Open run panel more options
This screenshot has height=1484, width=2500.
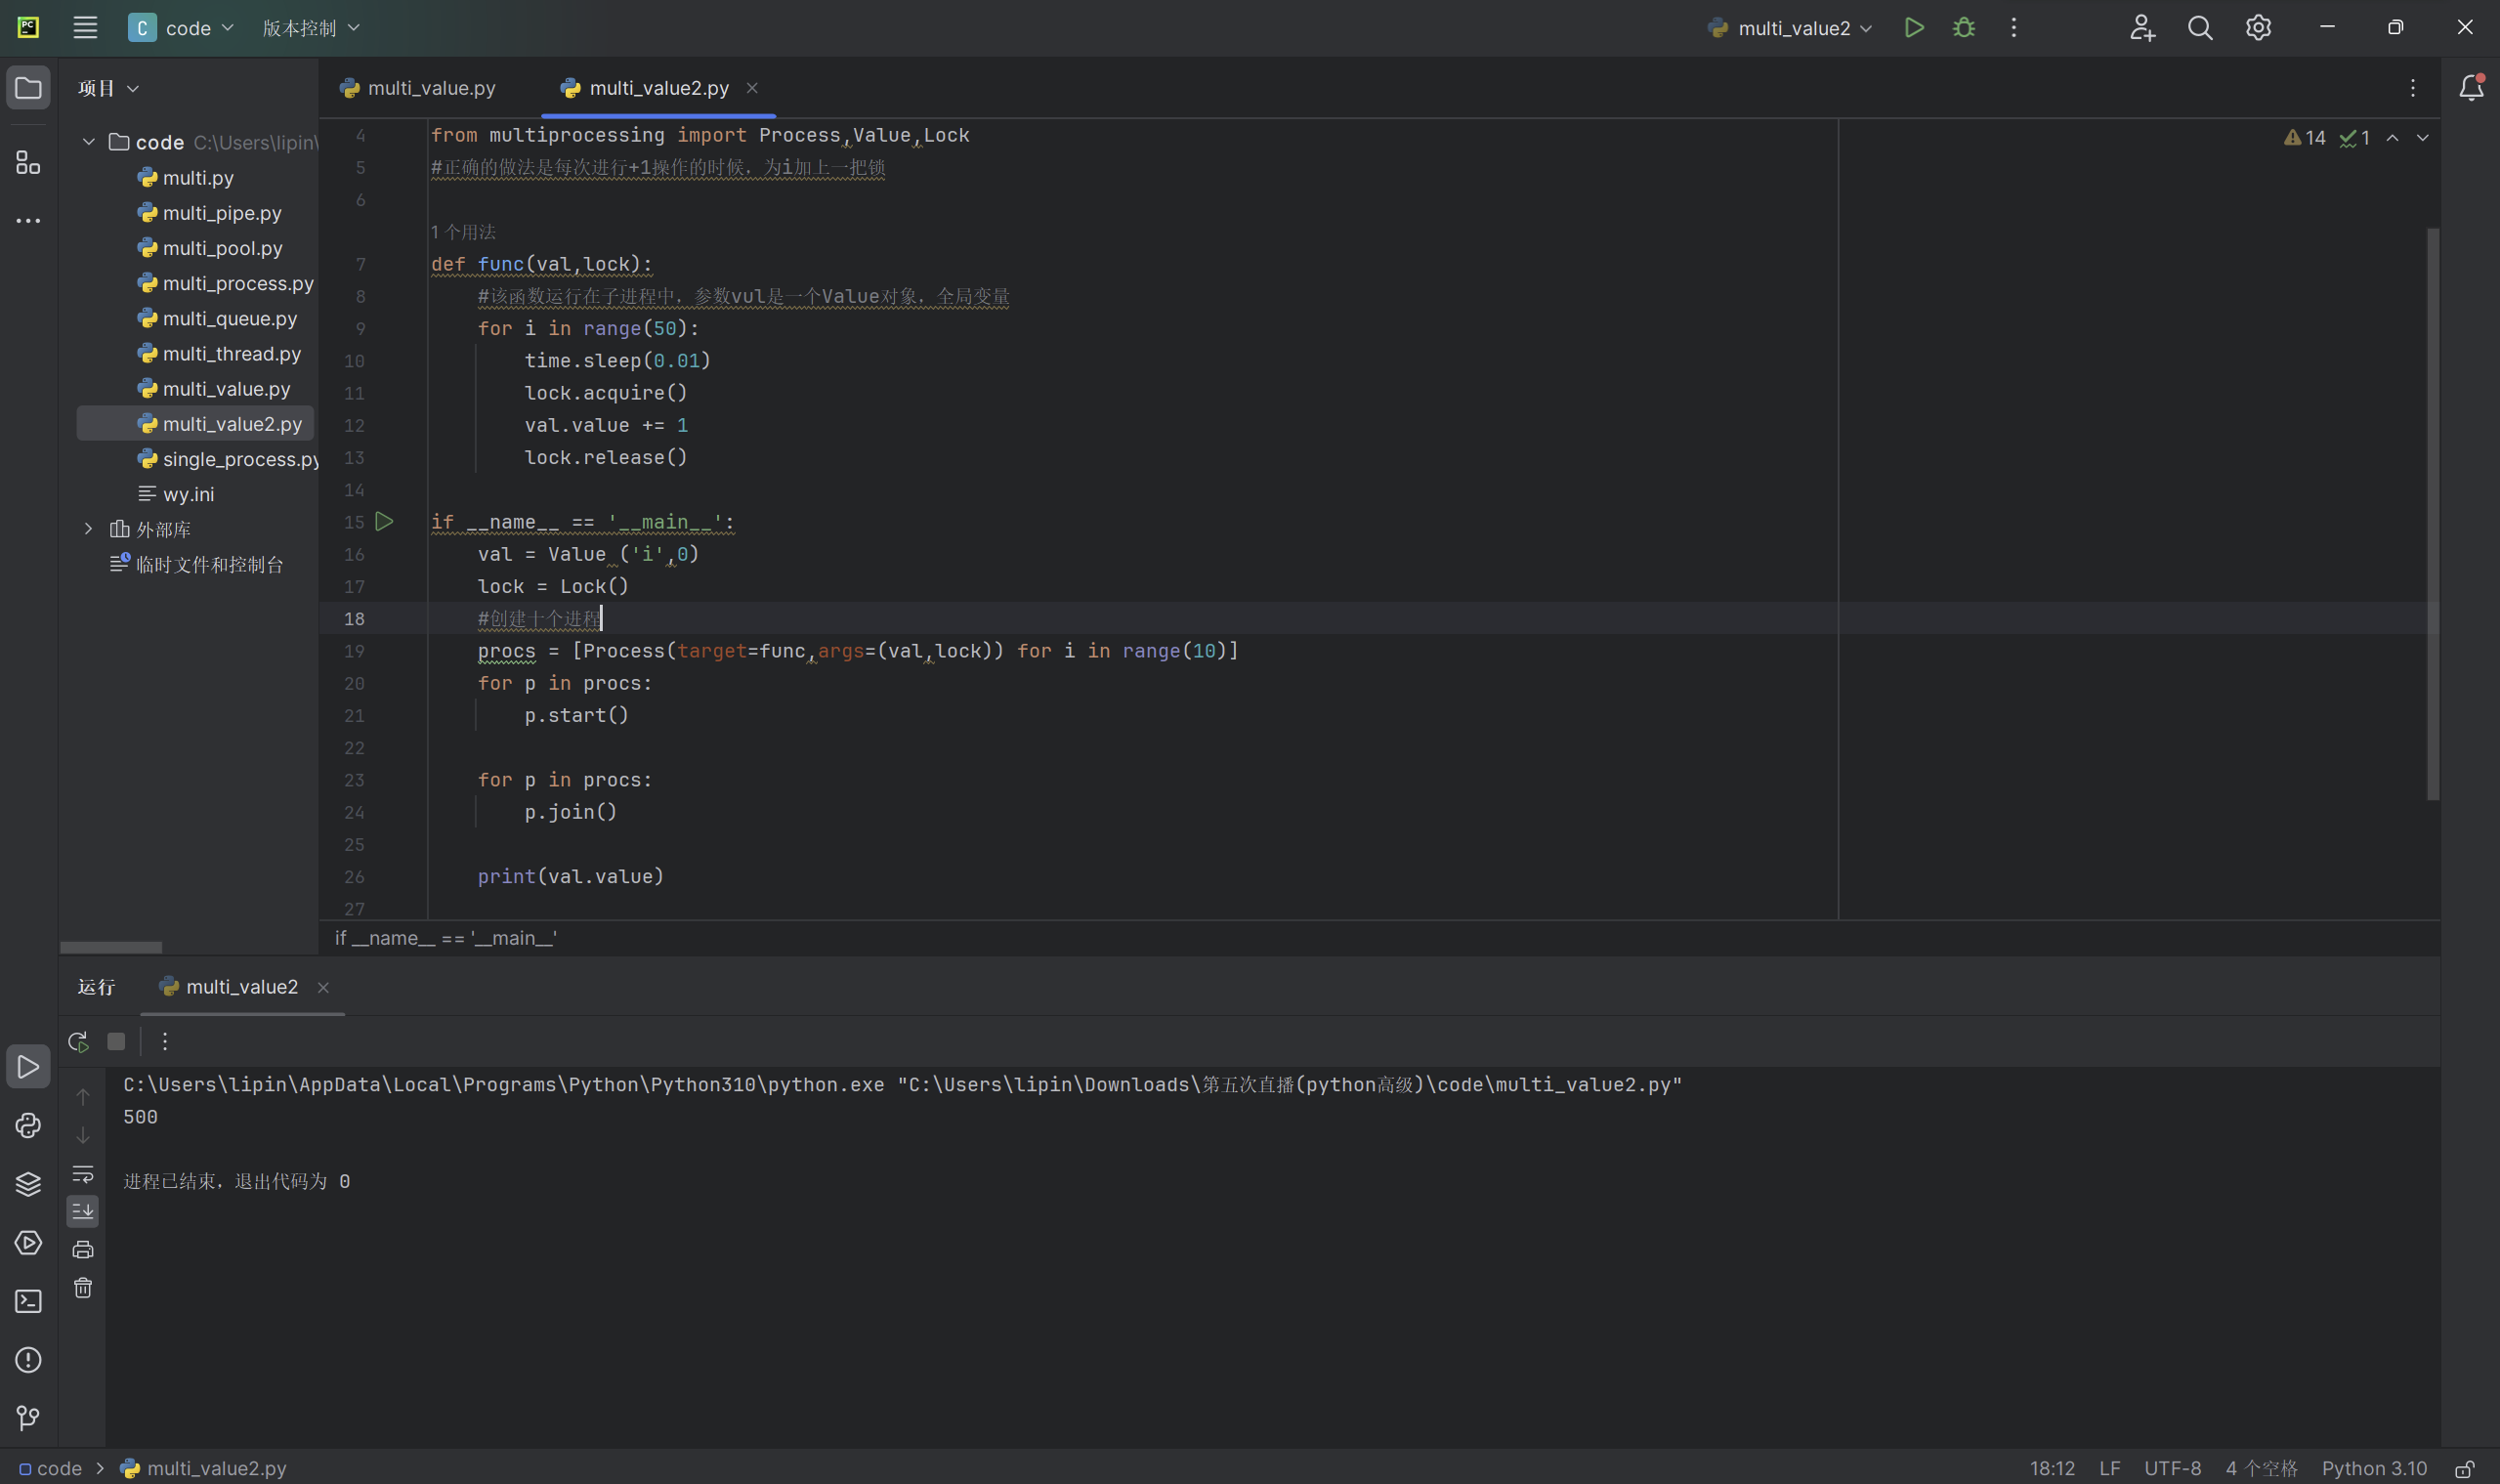click(x=165, y=1041)
